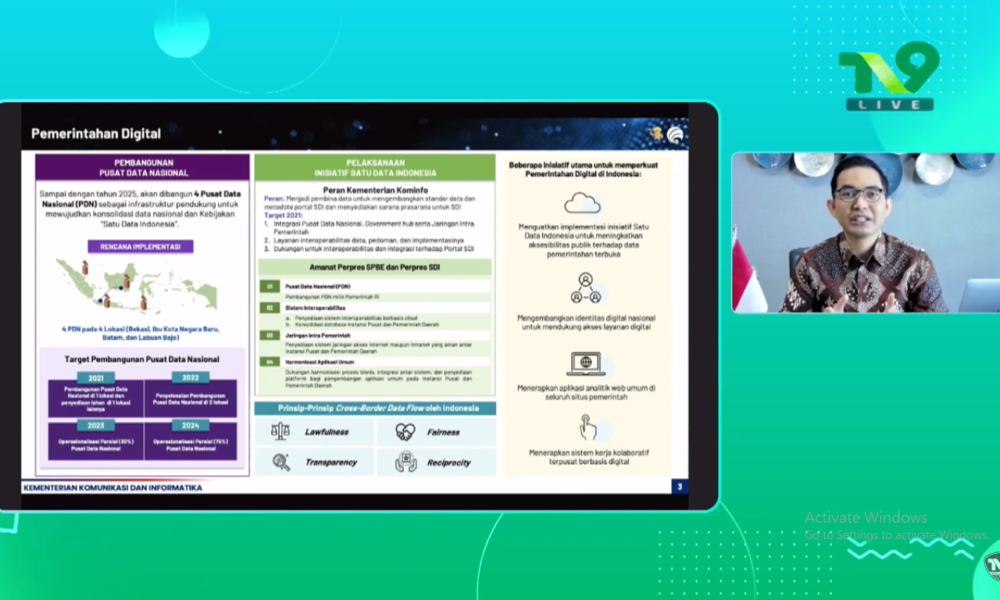
Task: Click the Garuda emblem in slide header
Action: (x=656, y=133)
